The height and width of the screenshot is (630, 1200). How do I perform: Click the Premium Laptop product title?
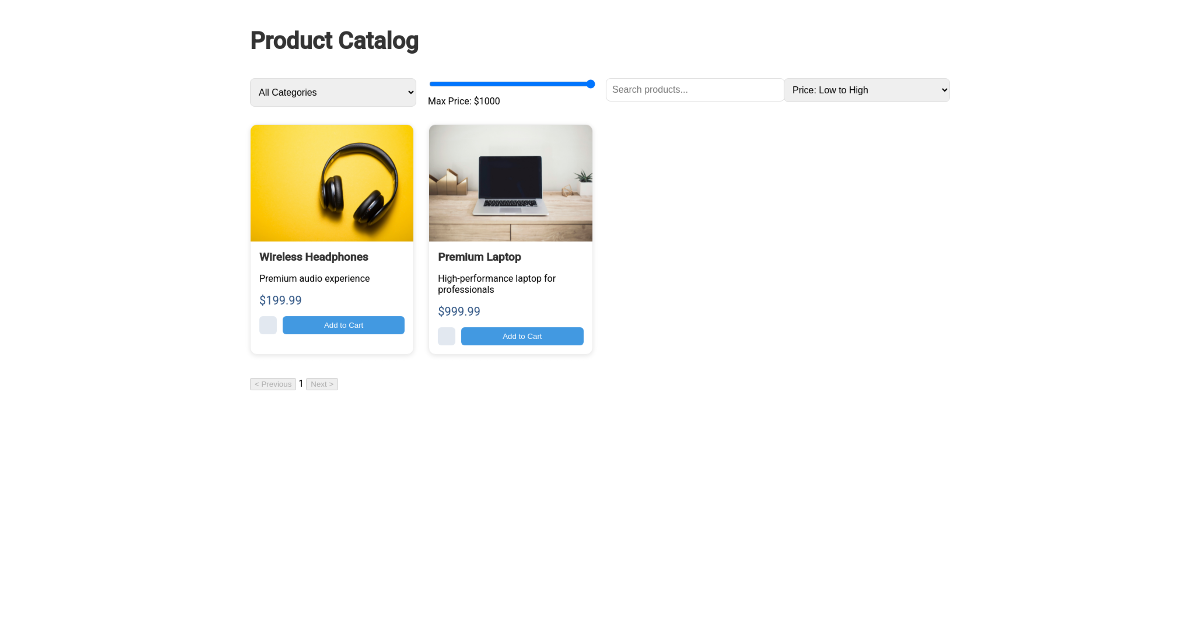[479, 256]
